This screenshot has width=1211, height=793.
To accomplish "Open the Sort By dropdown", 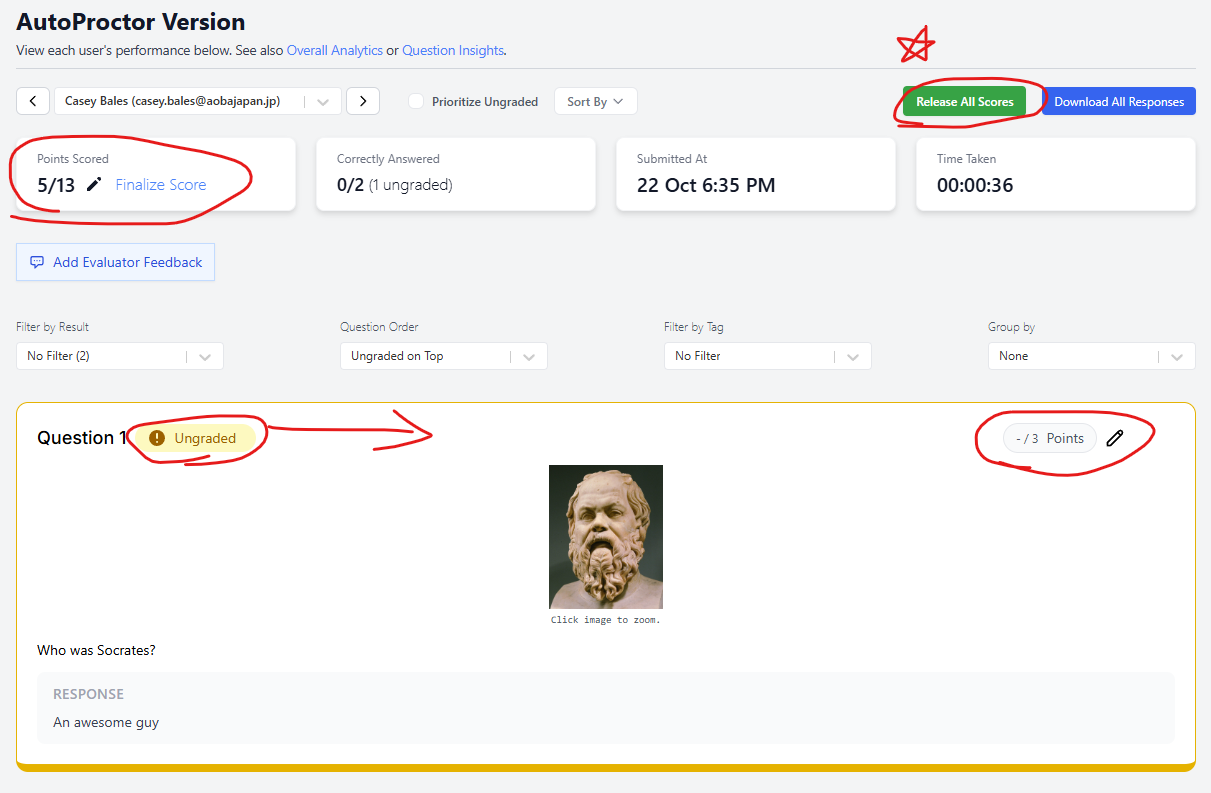I will [595, 101].
